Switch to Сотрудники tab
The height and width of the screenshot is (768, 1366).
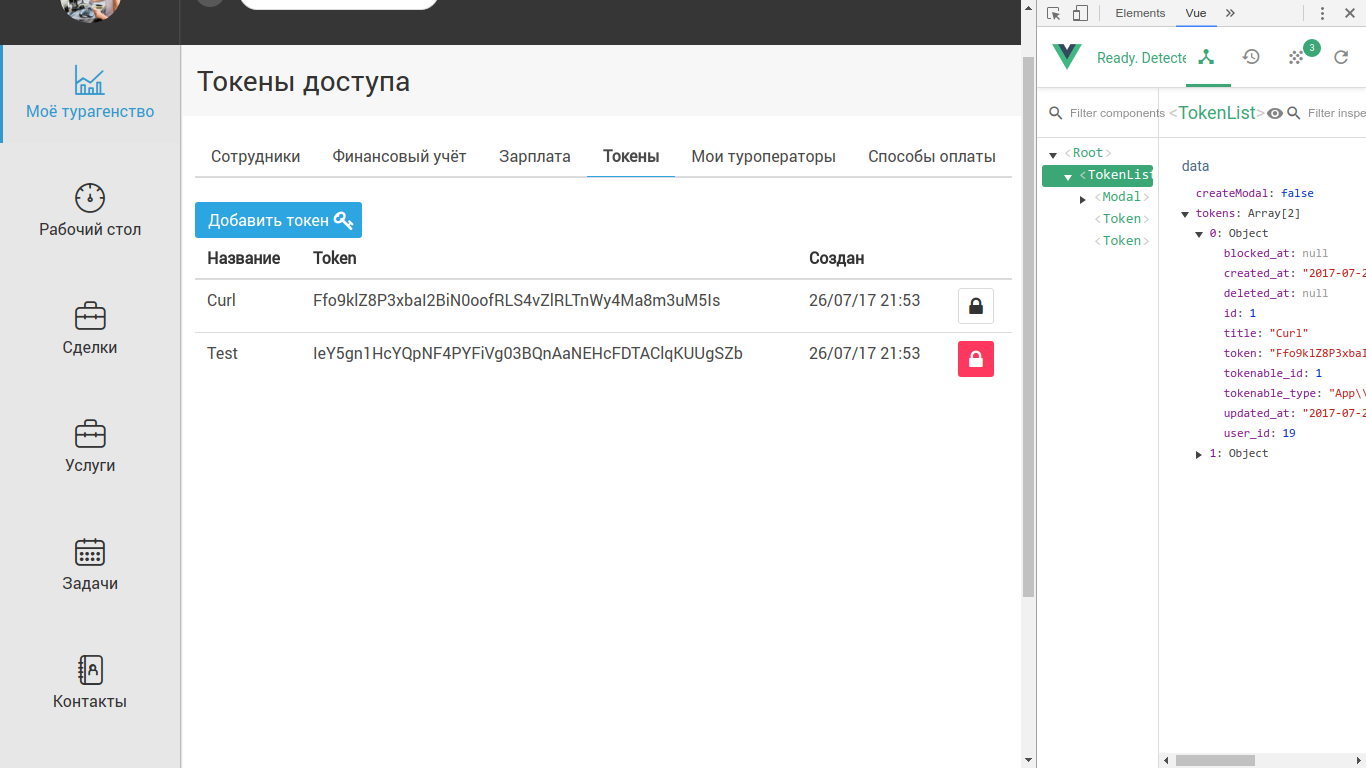[255, 156]
